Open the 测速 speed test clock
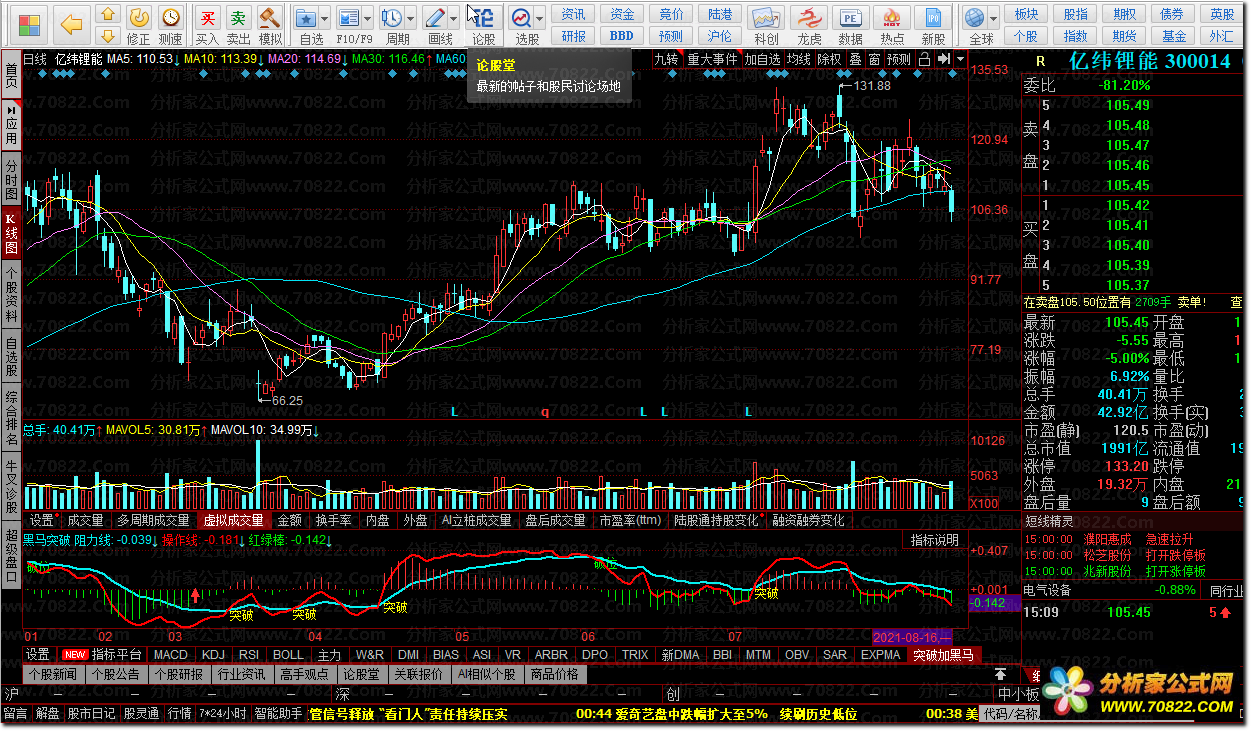The image size is (1252, 731). click(x=171, y=26)
